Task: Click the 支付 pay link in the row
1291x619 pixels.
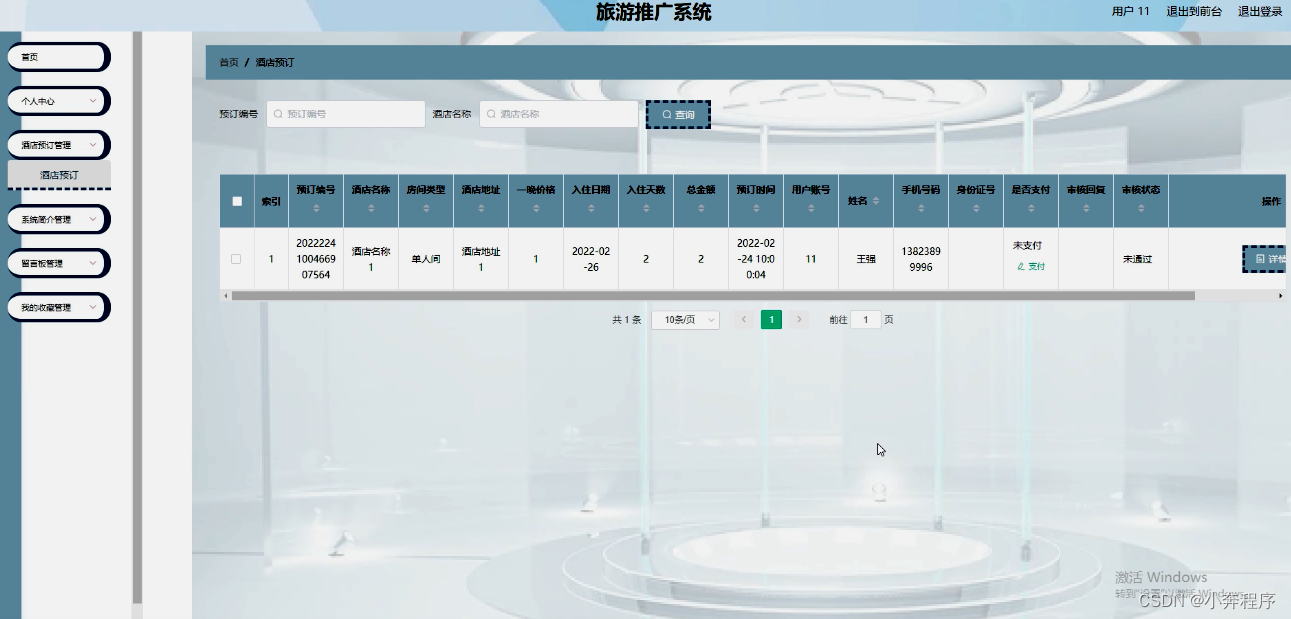Action: pyautogui.click(x=1030, y=267)
